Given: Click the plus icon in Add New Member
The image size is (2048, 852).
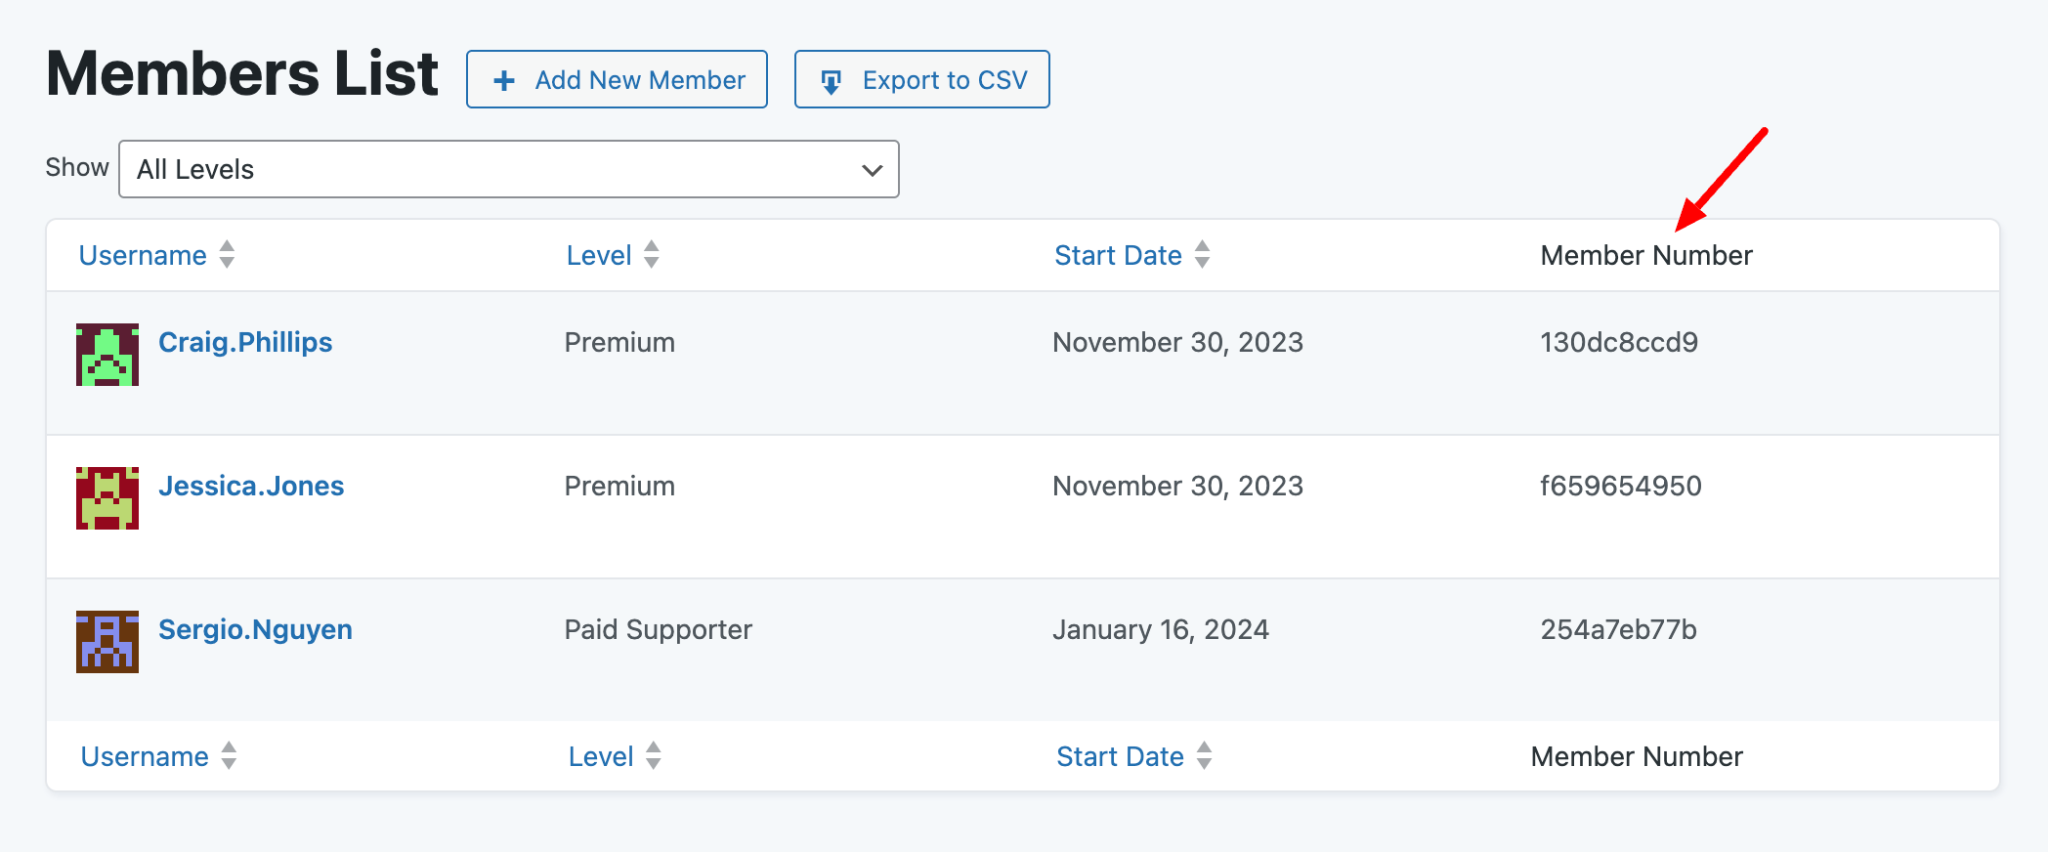Looking at the screenshot, I should pos(504,79).
